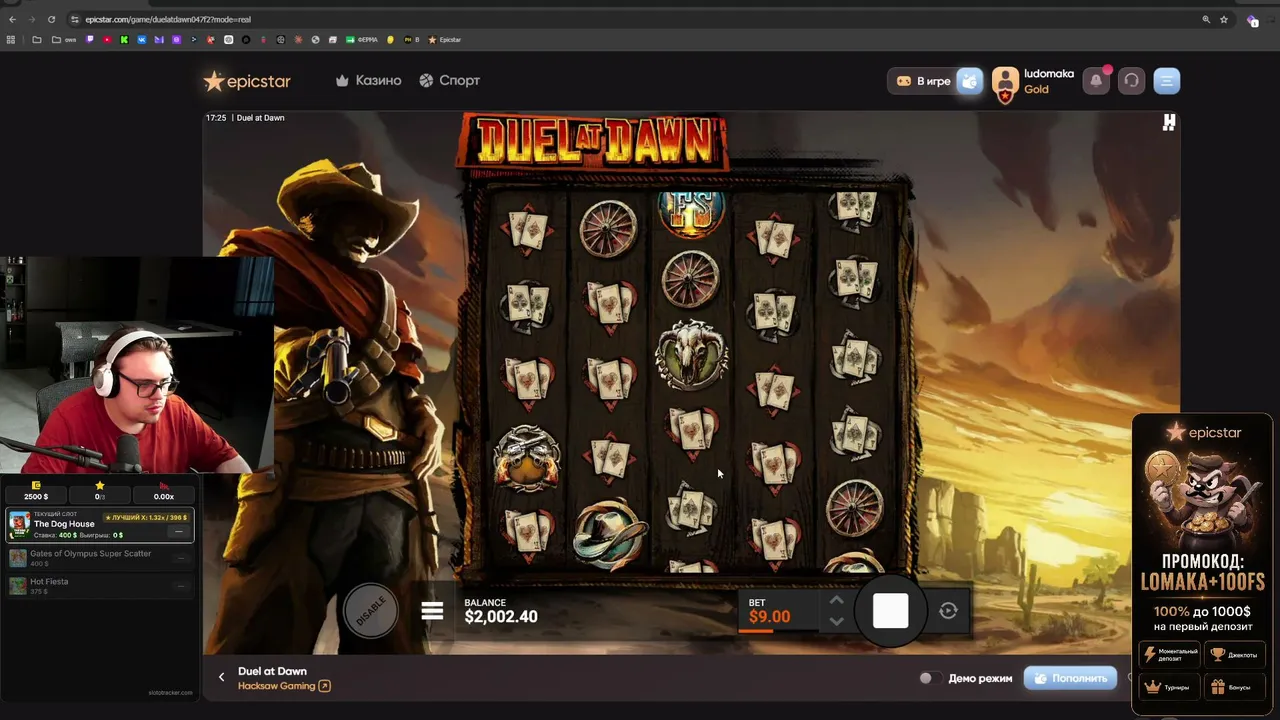Viewport: 1280px width, 720px height.
Task: Click the browser back arrow
Action: (x=12, y=19)
